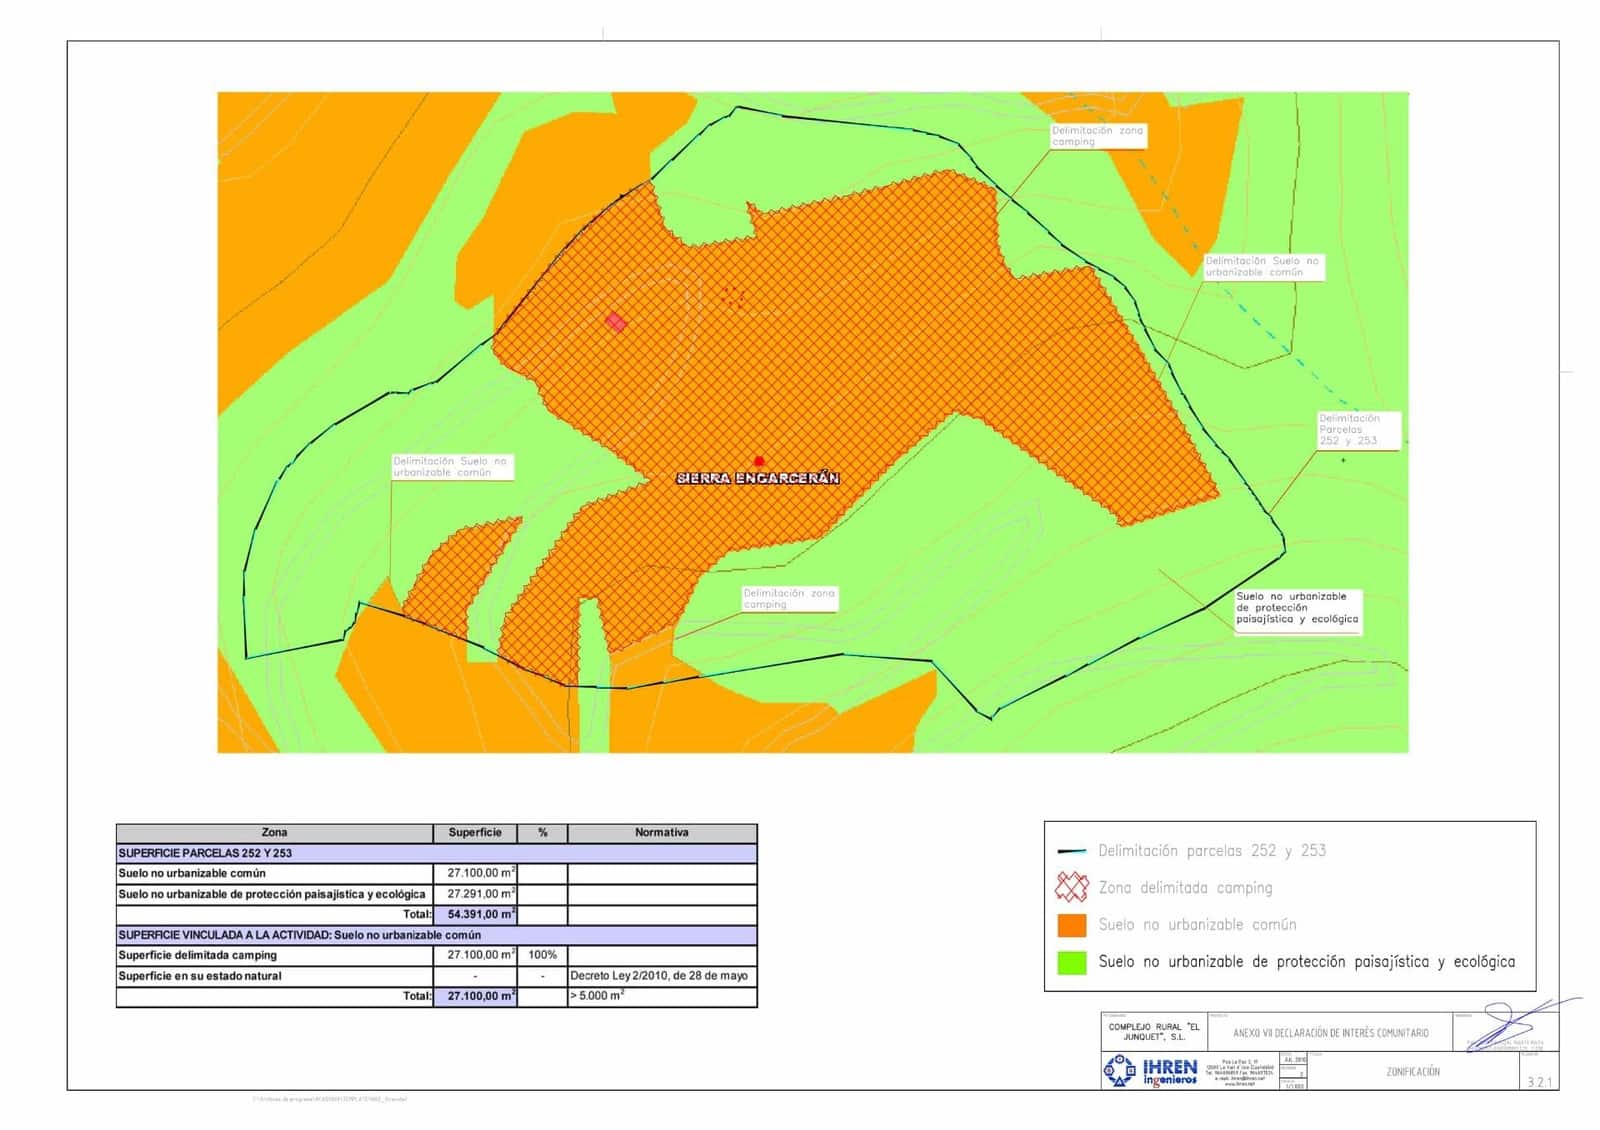Click the top 'Delimitación zona camping' callout
Screen dimensions: 1600x1130
[x=1096, y=136]
